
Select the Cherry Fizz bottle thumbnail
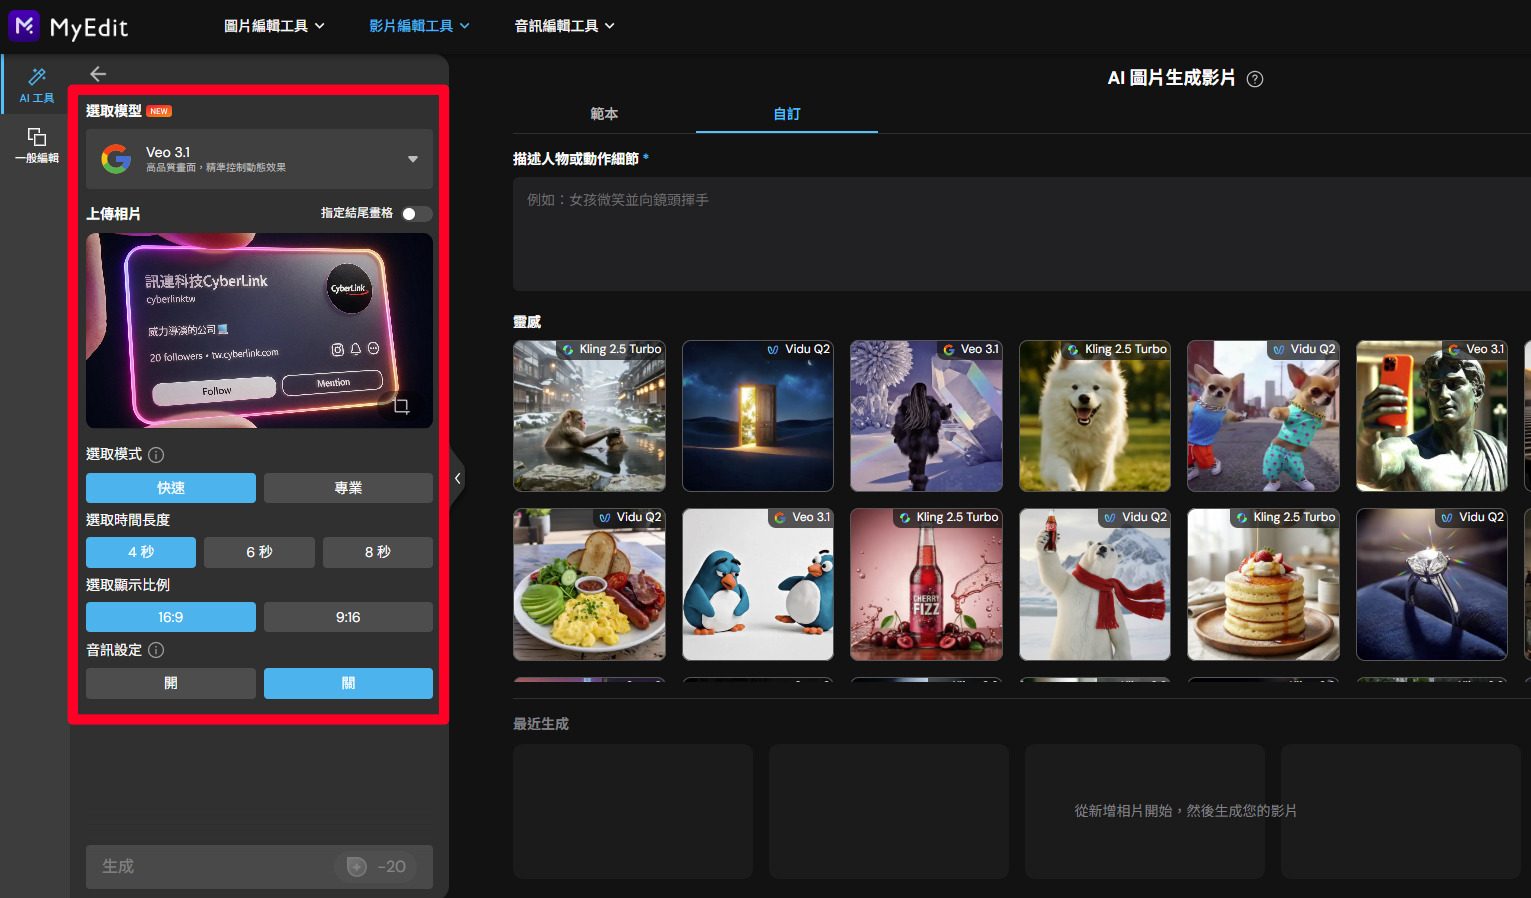click(x=926, y=584)
